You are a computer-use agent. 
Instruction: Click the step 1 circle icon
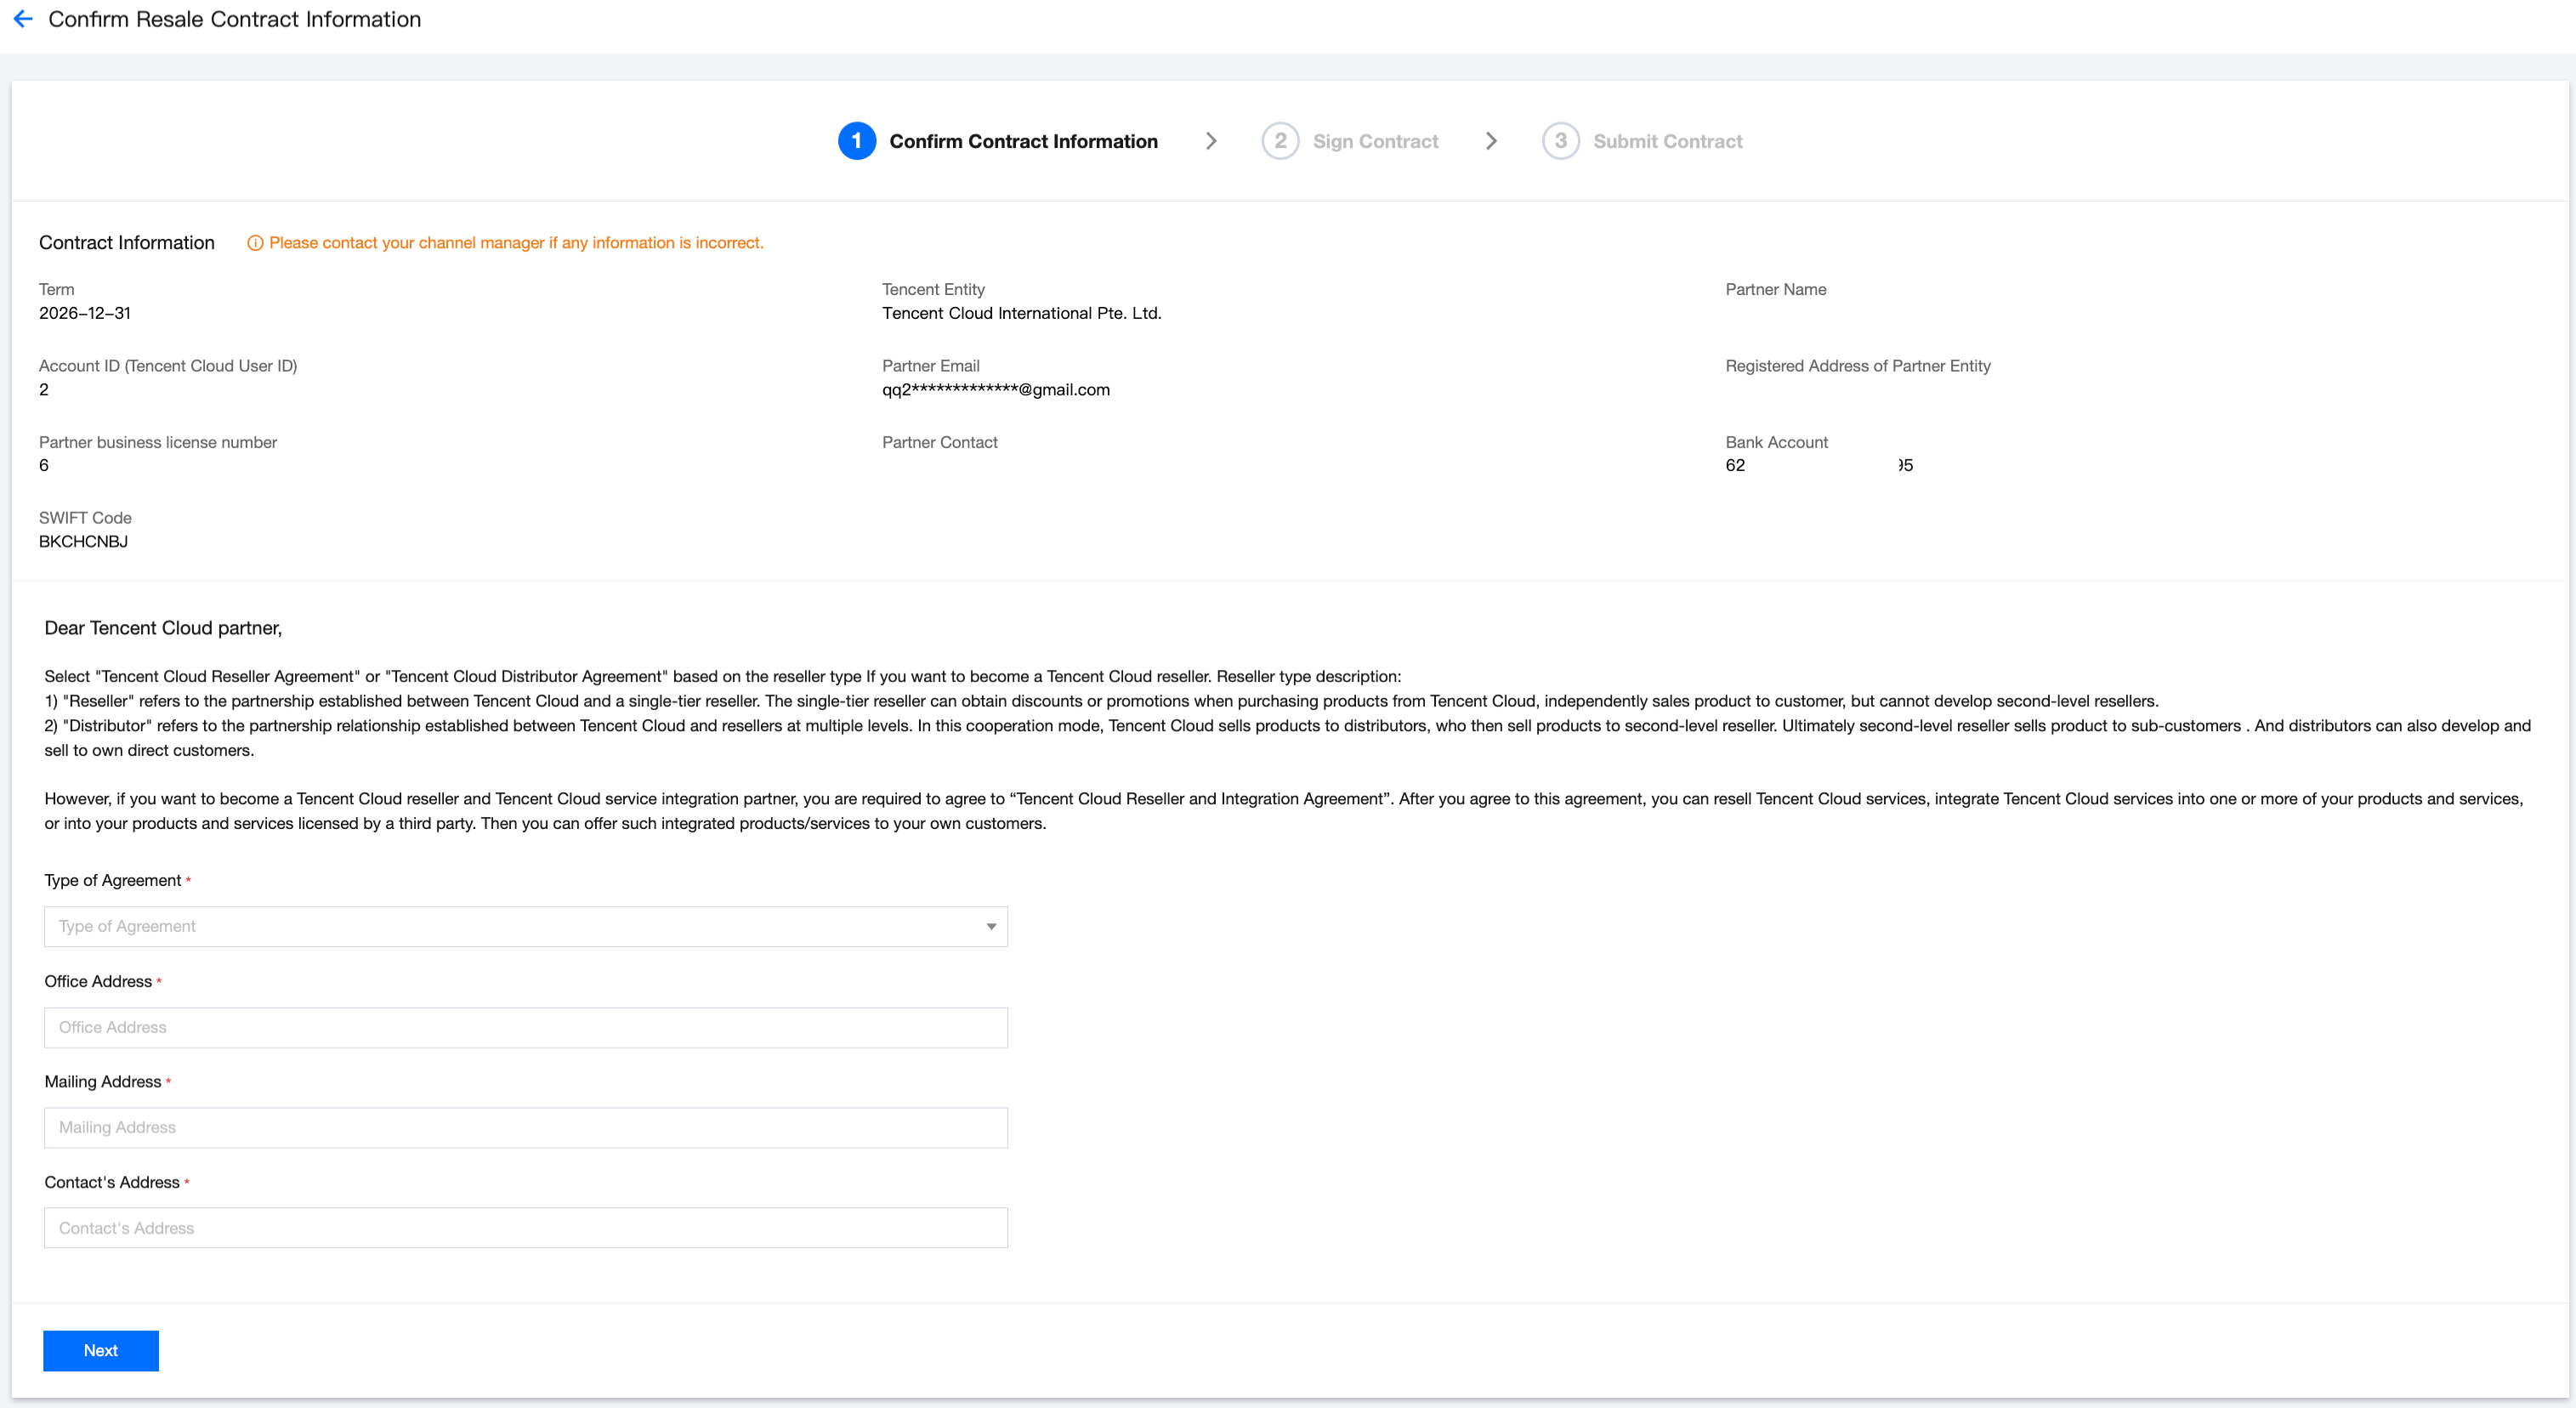pyautogui.click(x=856, y=141)
